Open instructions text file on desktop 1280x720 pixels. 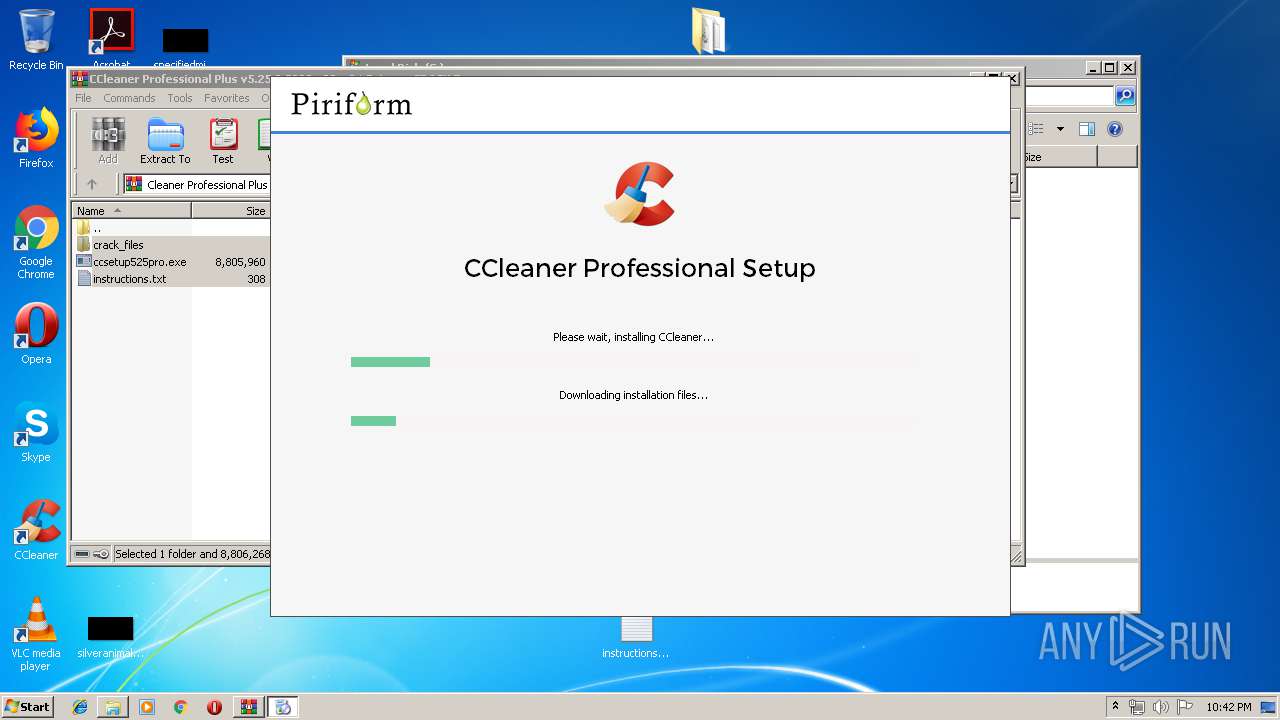click(x=636, y=637)
